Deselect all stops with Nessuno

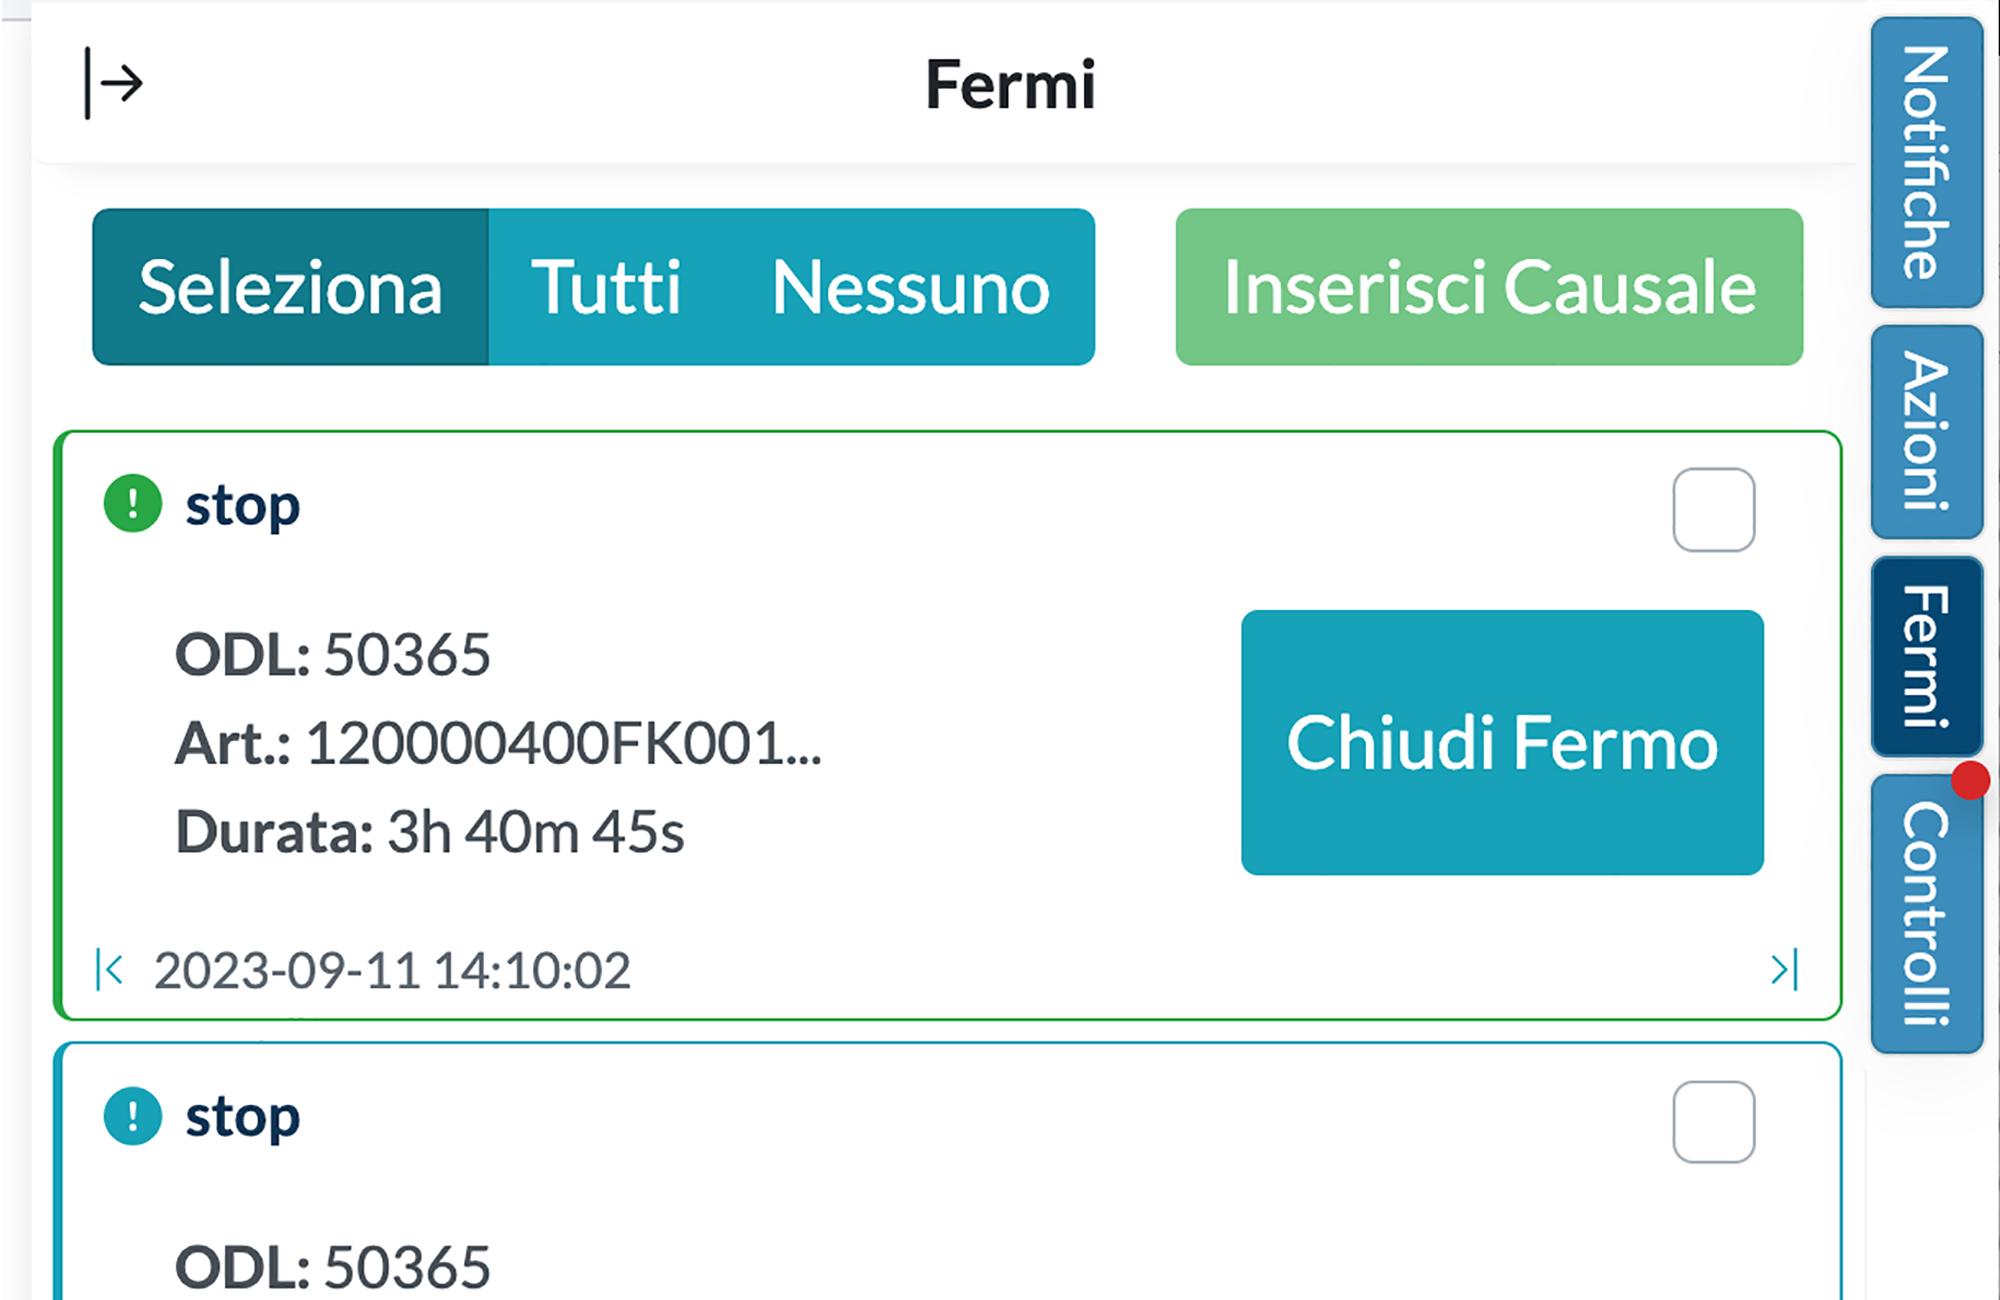pos(910,287)
